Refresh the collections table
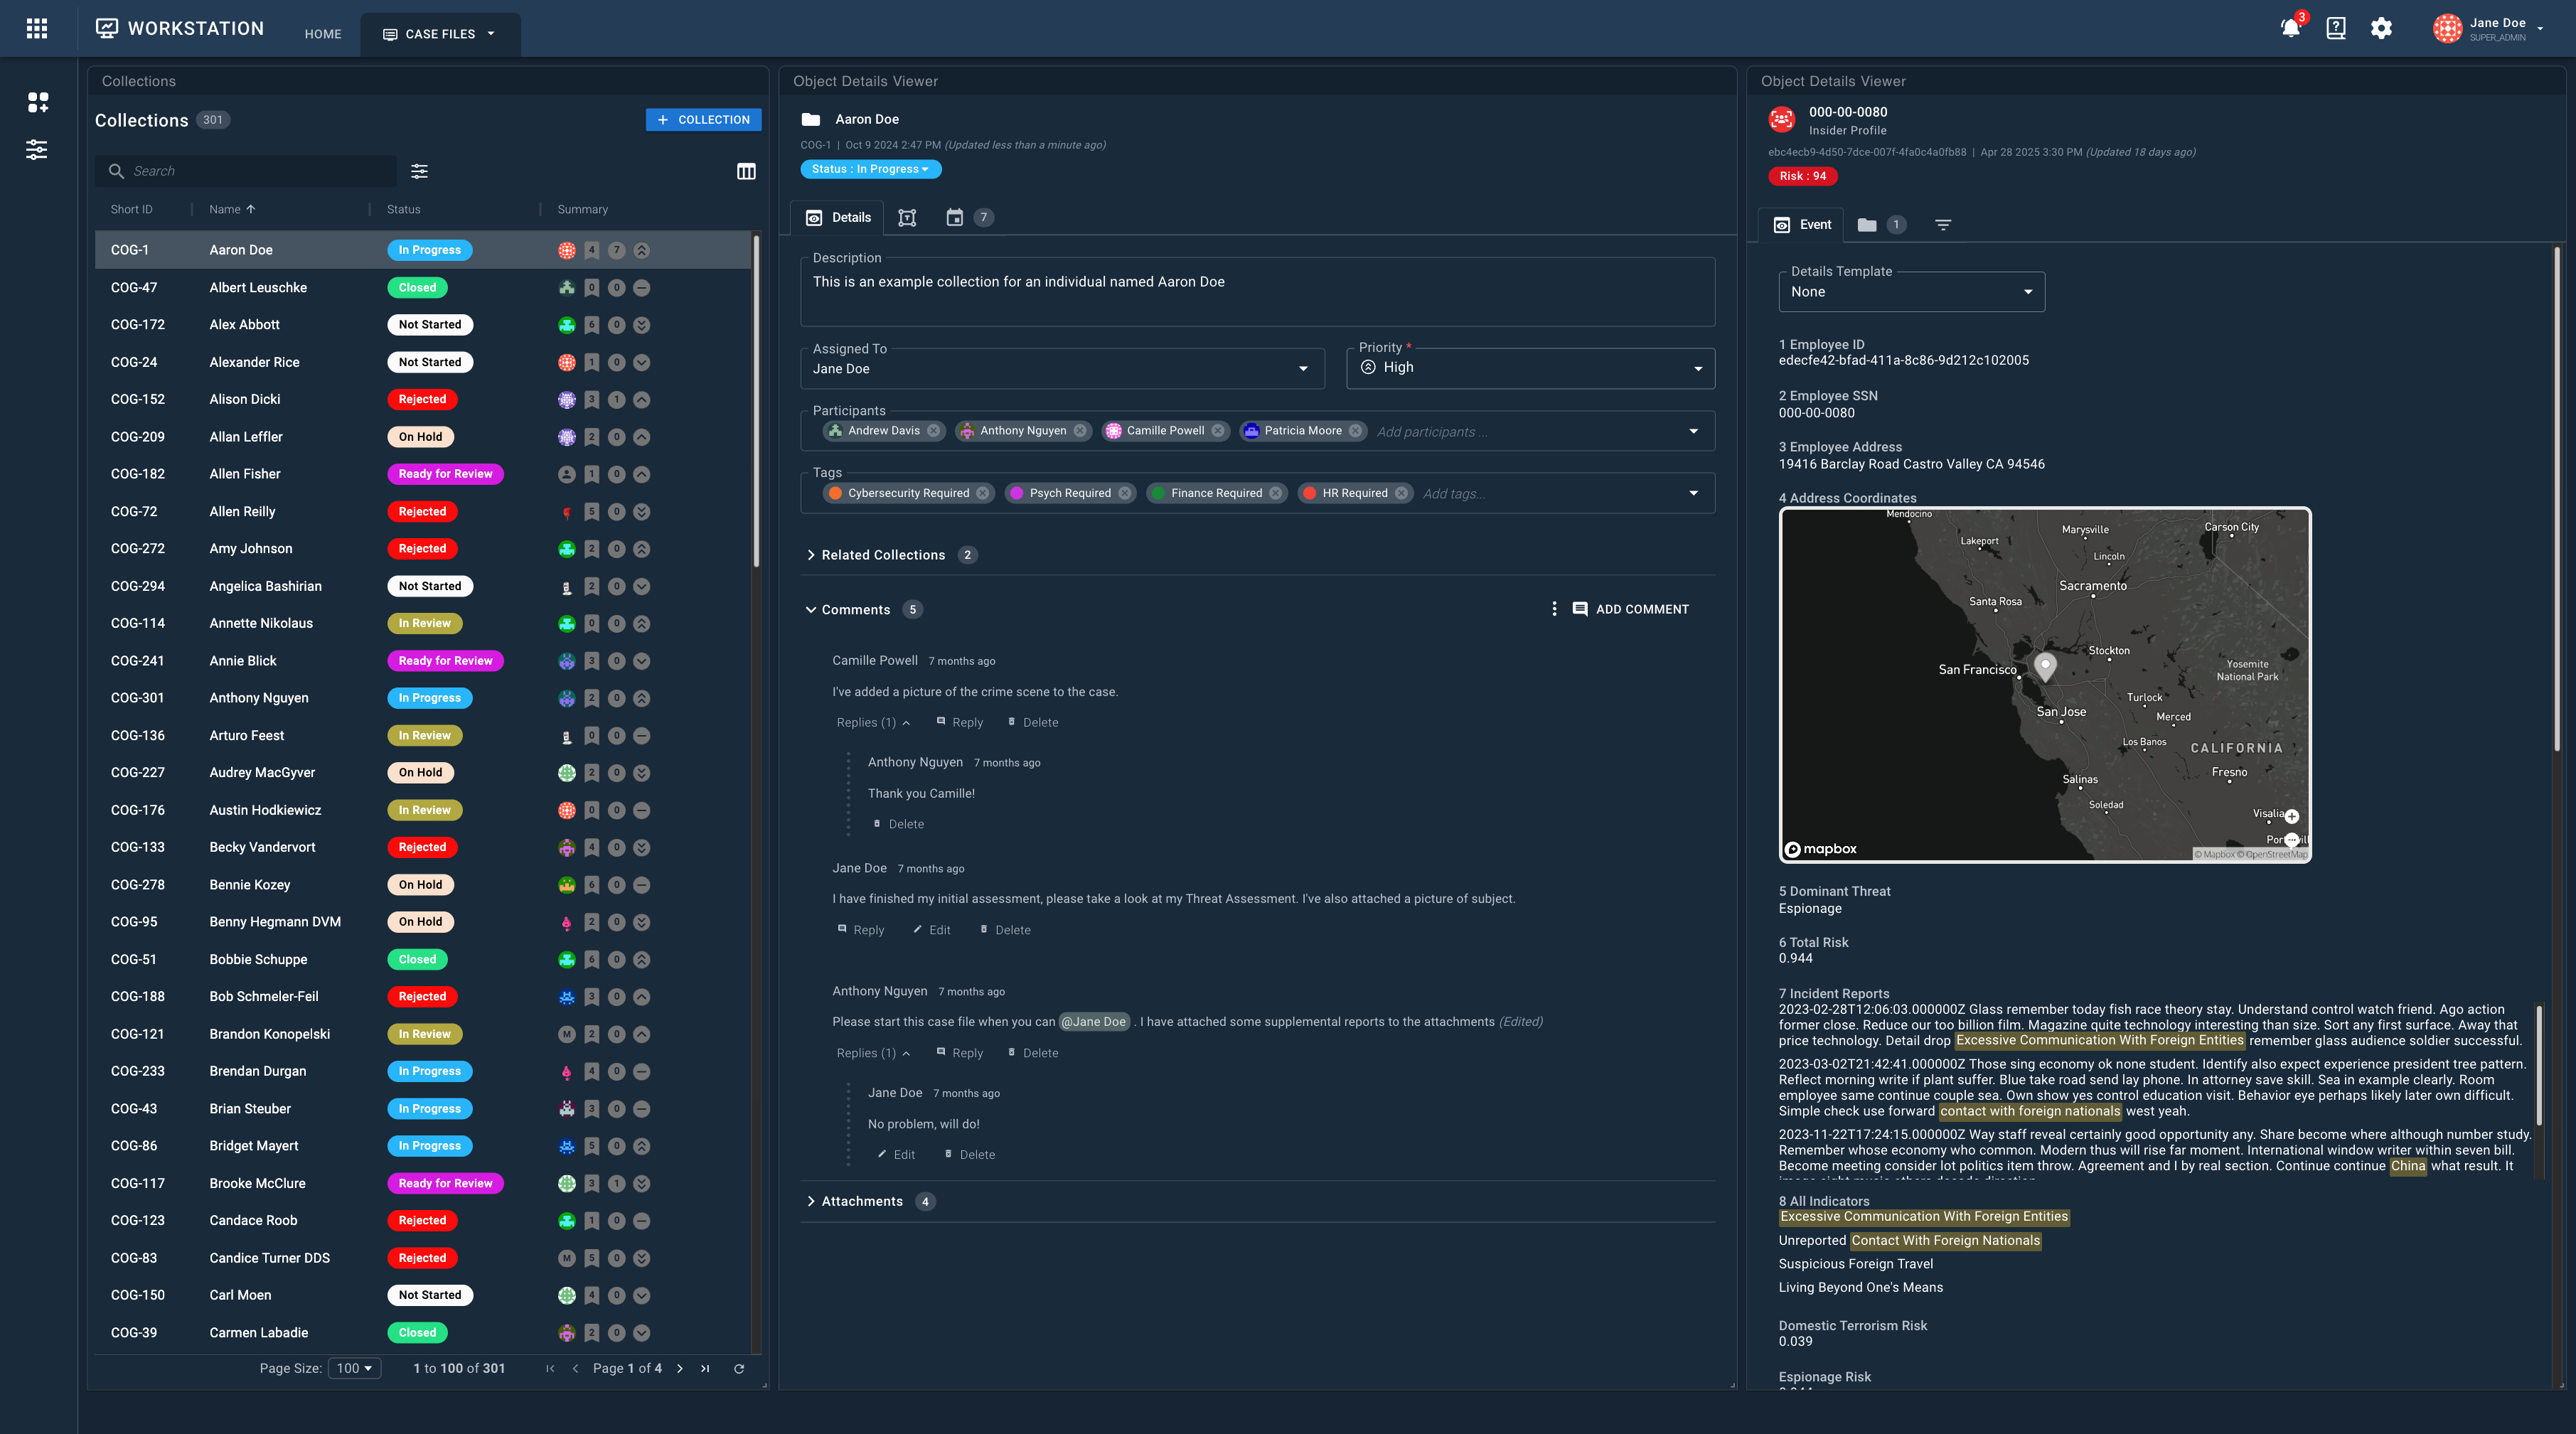Viewport: 2576px width, 1434px height. [739, 1368]
